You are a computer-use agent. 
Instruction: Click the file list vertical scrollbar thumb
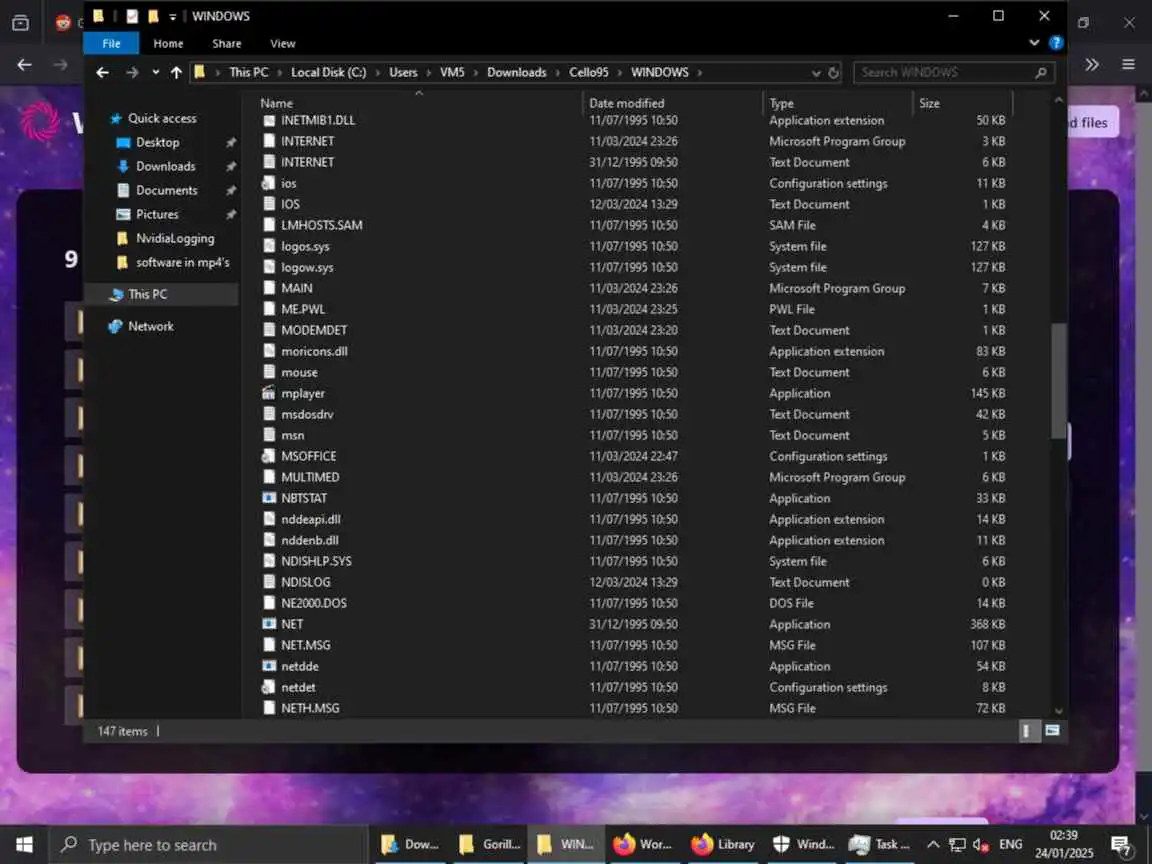coord(1059,381)
